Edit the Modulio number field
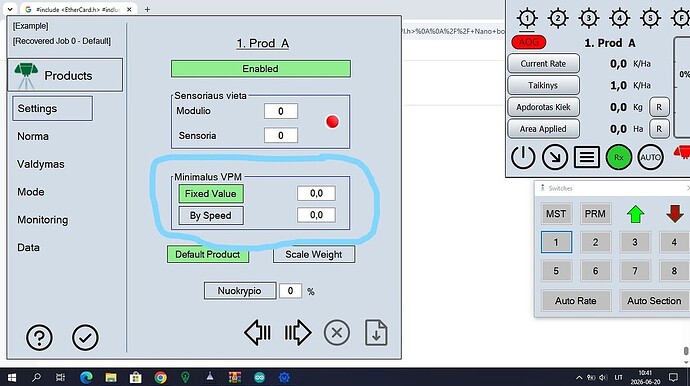This screenshot has height=386, width=690. pos(281,111)
